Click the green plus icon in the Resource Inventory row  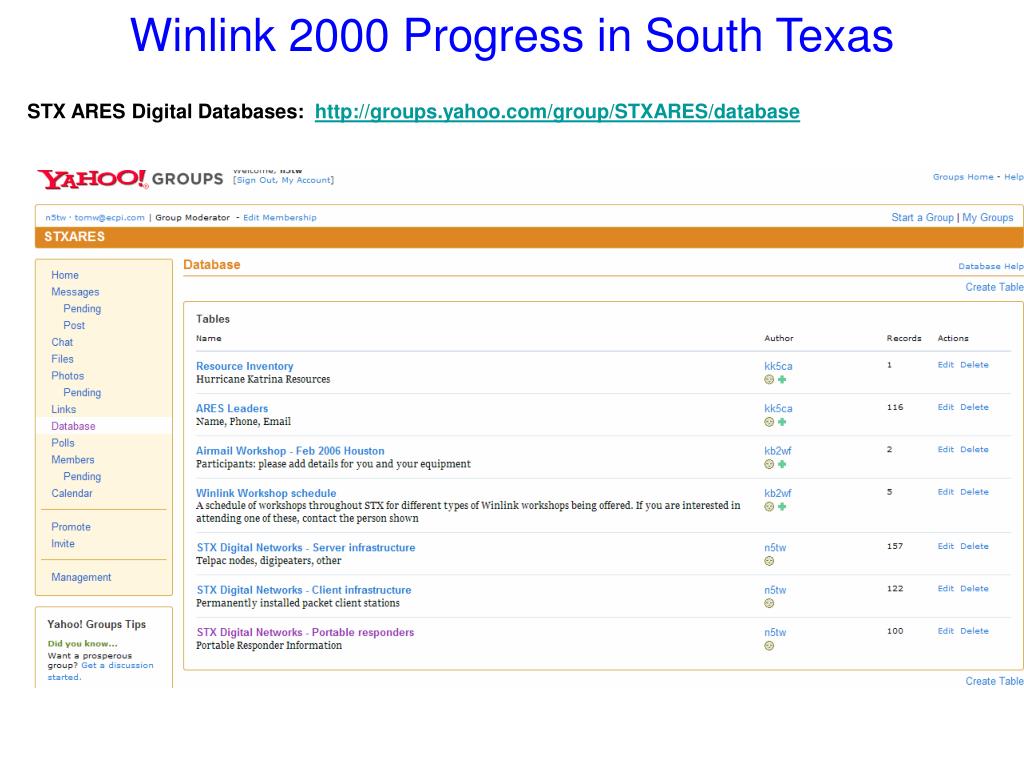click(x=782, y=379)
